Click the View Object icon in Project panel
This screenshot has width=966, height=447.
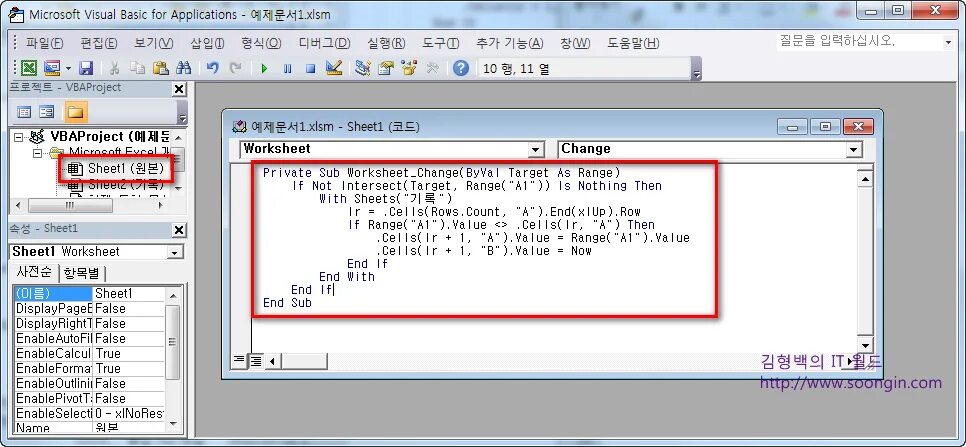(x=47, y=112)
